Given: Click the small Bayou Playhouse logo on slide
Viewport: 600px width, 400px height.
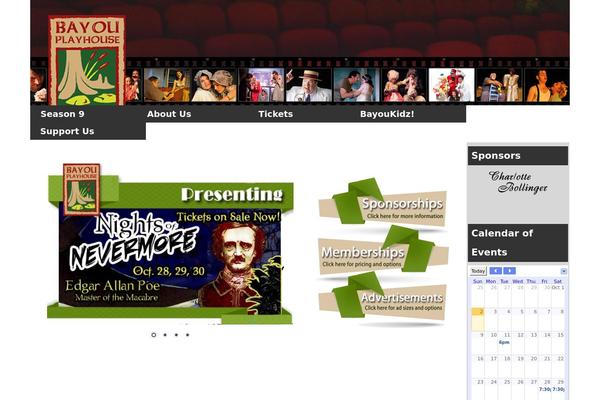Looking at the screenshot, I should tap(82, 189).
